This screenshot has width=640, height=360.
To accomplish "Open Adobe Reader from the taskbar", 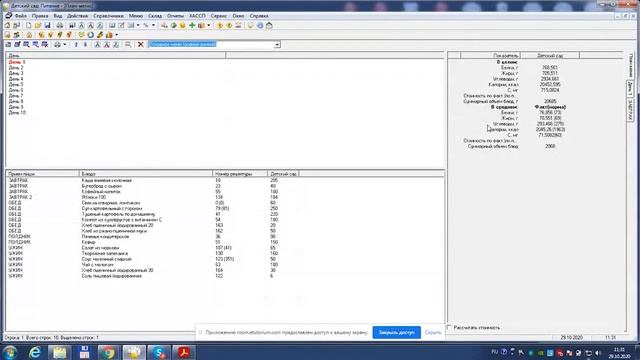I will click(184, 352).
